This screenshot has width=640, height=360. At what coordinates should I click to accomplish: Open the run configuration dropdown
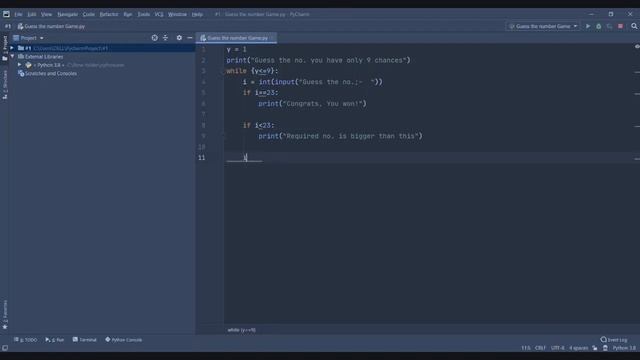point(543,26)
